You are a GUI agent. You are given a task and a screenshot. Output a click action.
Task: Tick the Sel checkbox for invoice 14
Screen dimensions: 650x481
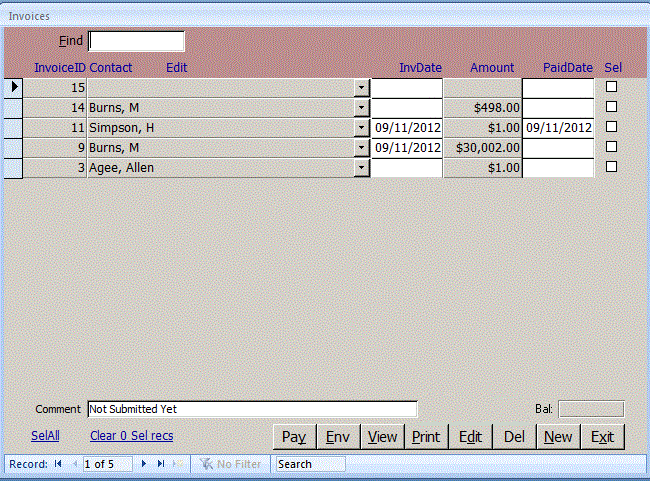(x=611, y=107)
